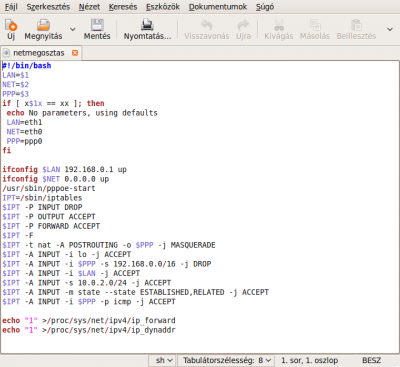
Task: Open the Szerkesztés menu
Action: pos(48,7)
